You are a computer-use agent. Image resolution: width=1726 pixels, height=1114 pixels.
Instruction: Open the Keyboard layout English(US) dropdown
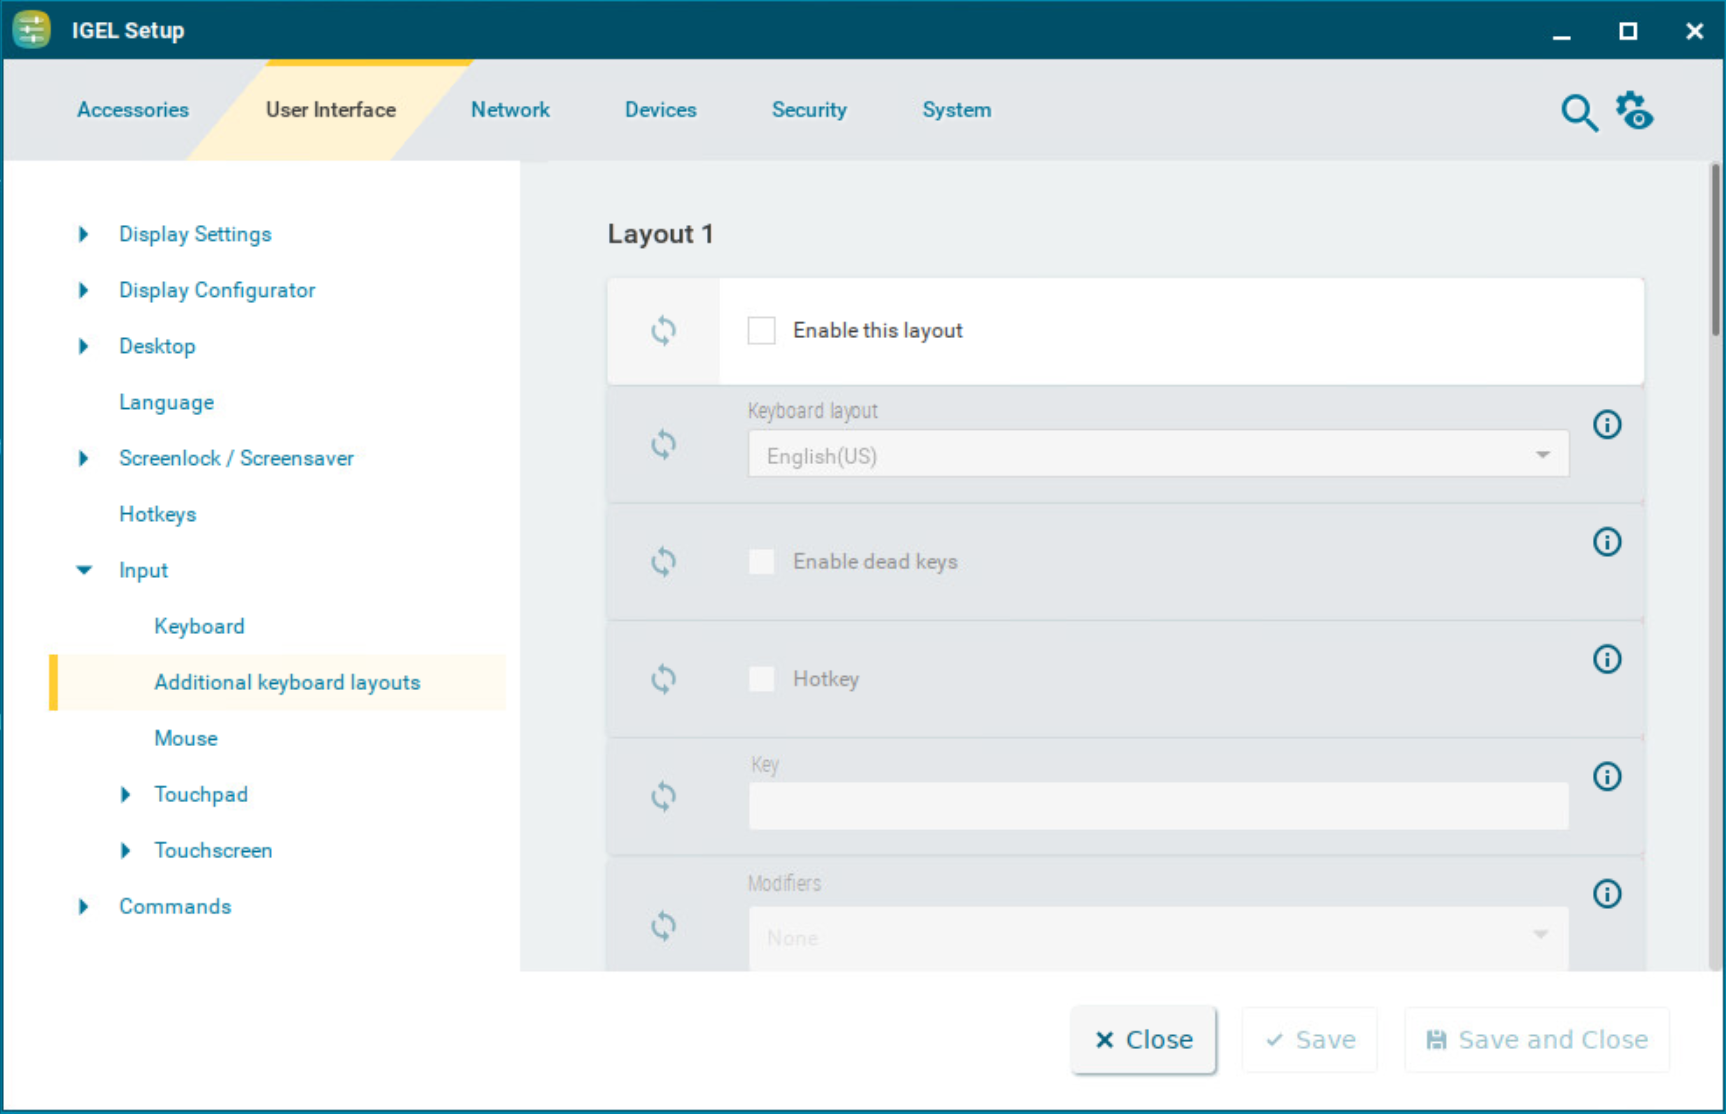point(1157,456)
